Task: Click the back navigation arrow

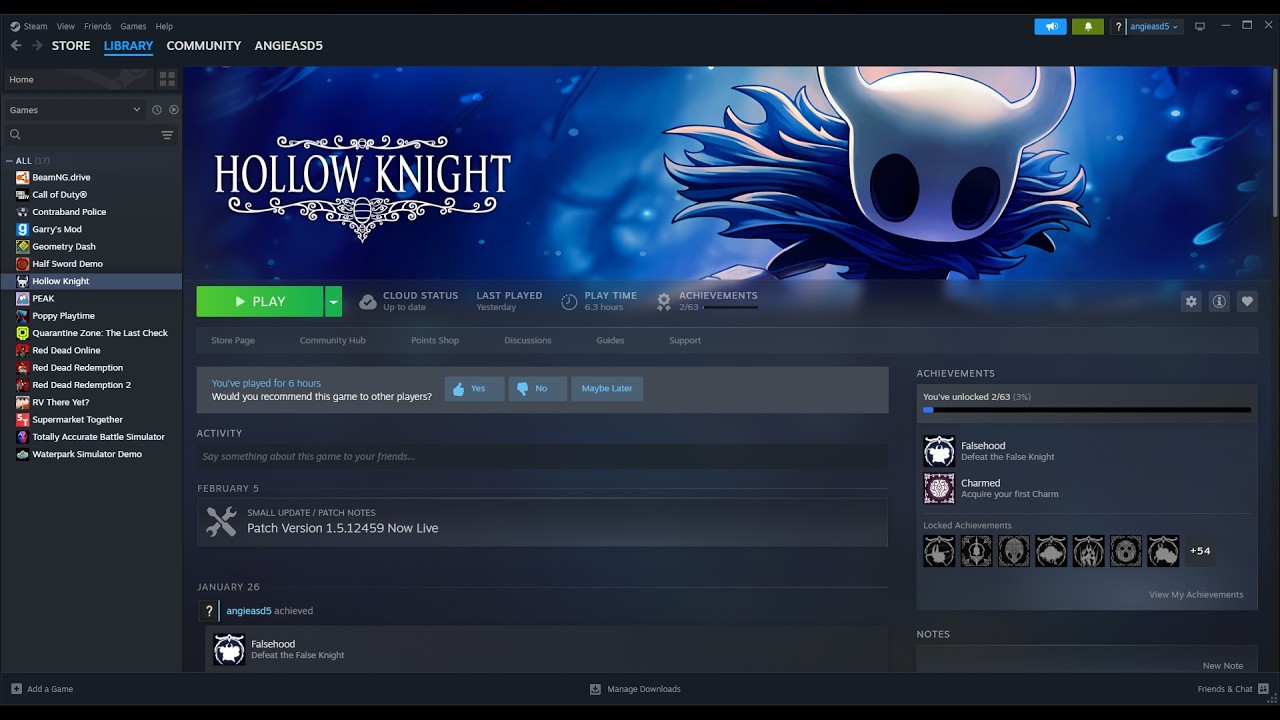Action: (16, 45)
